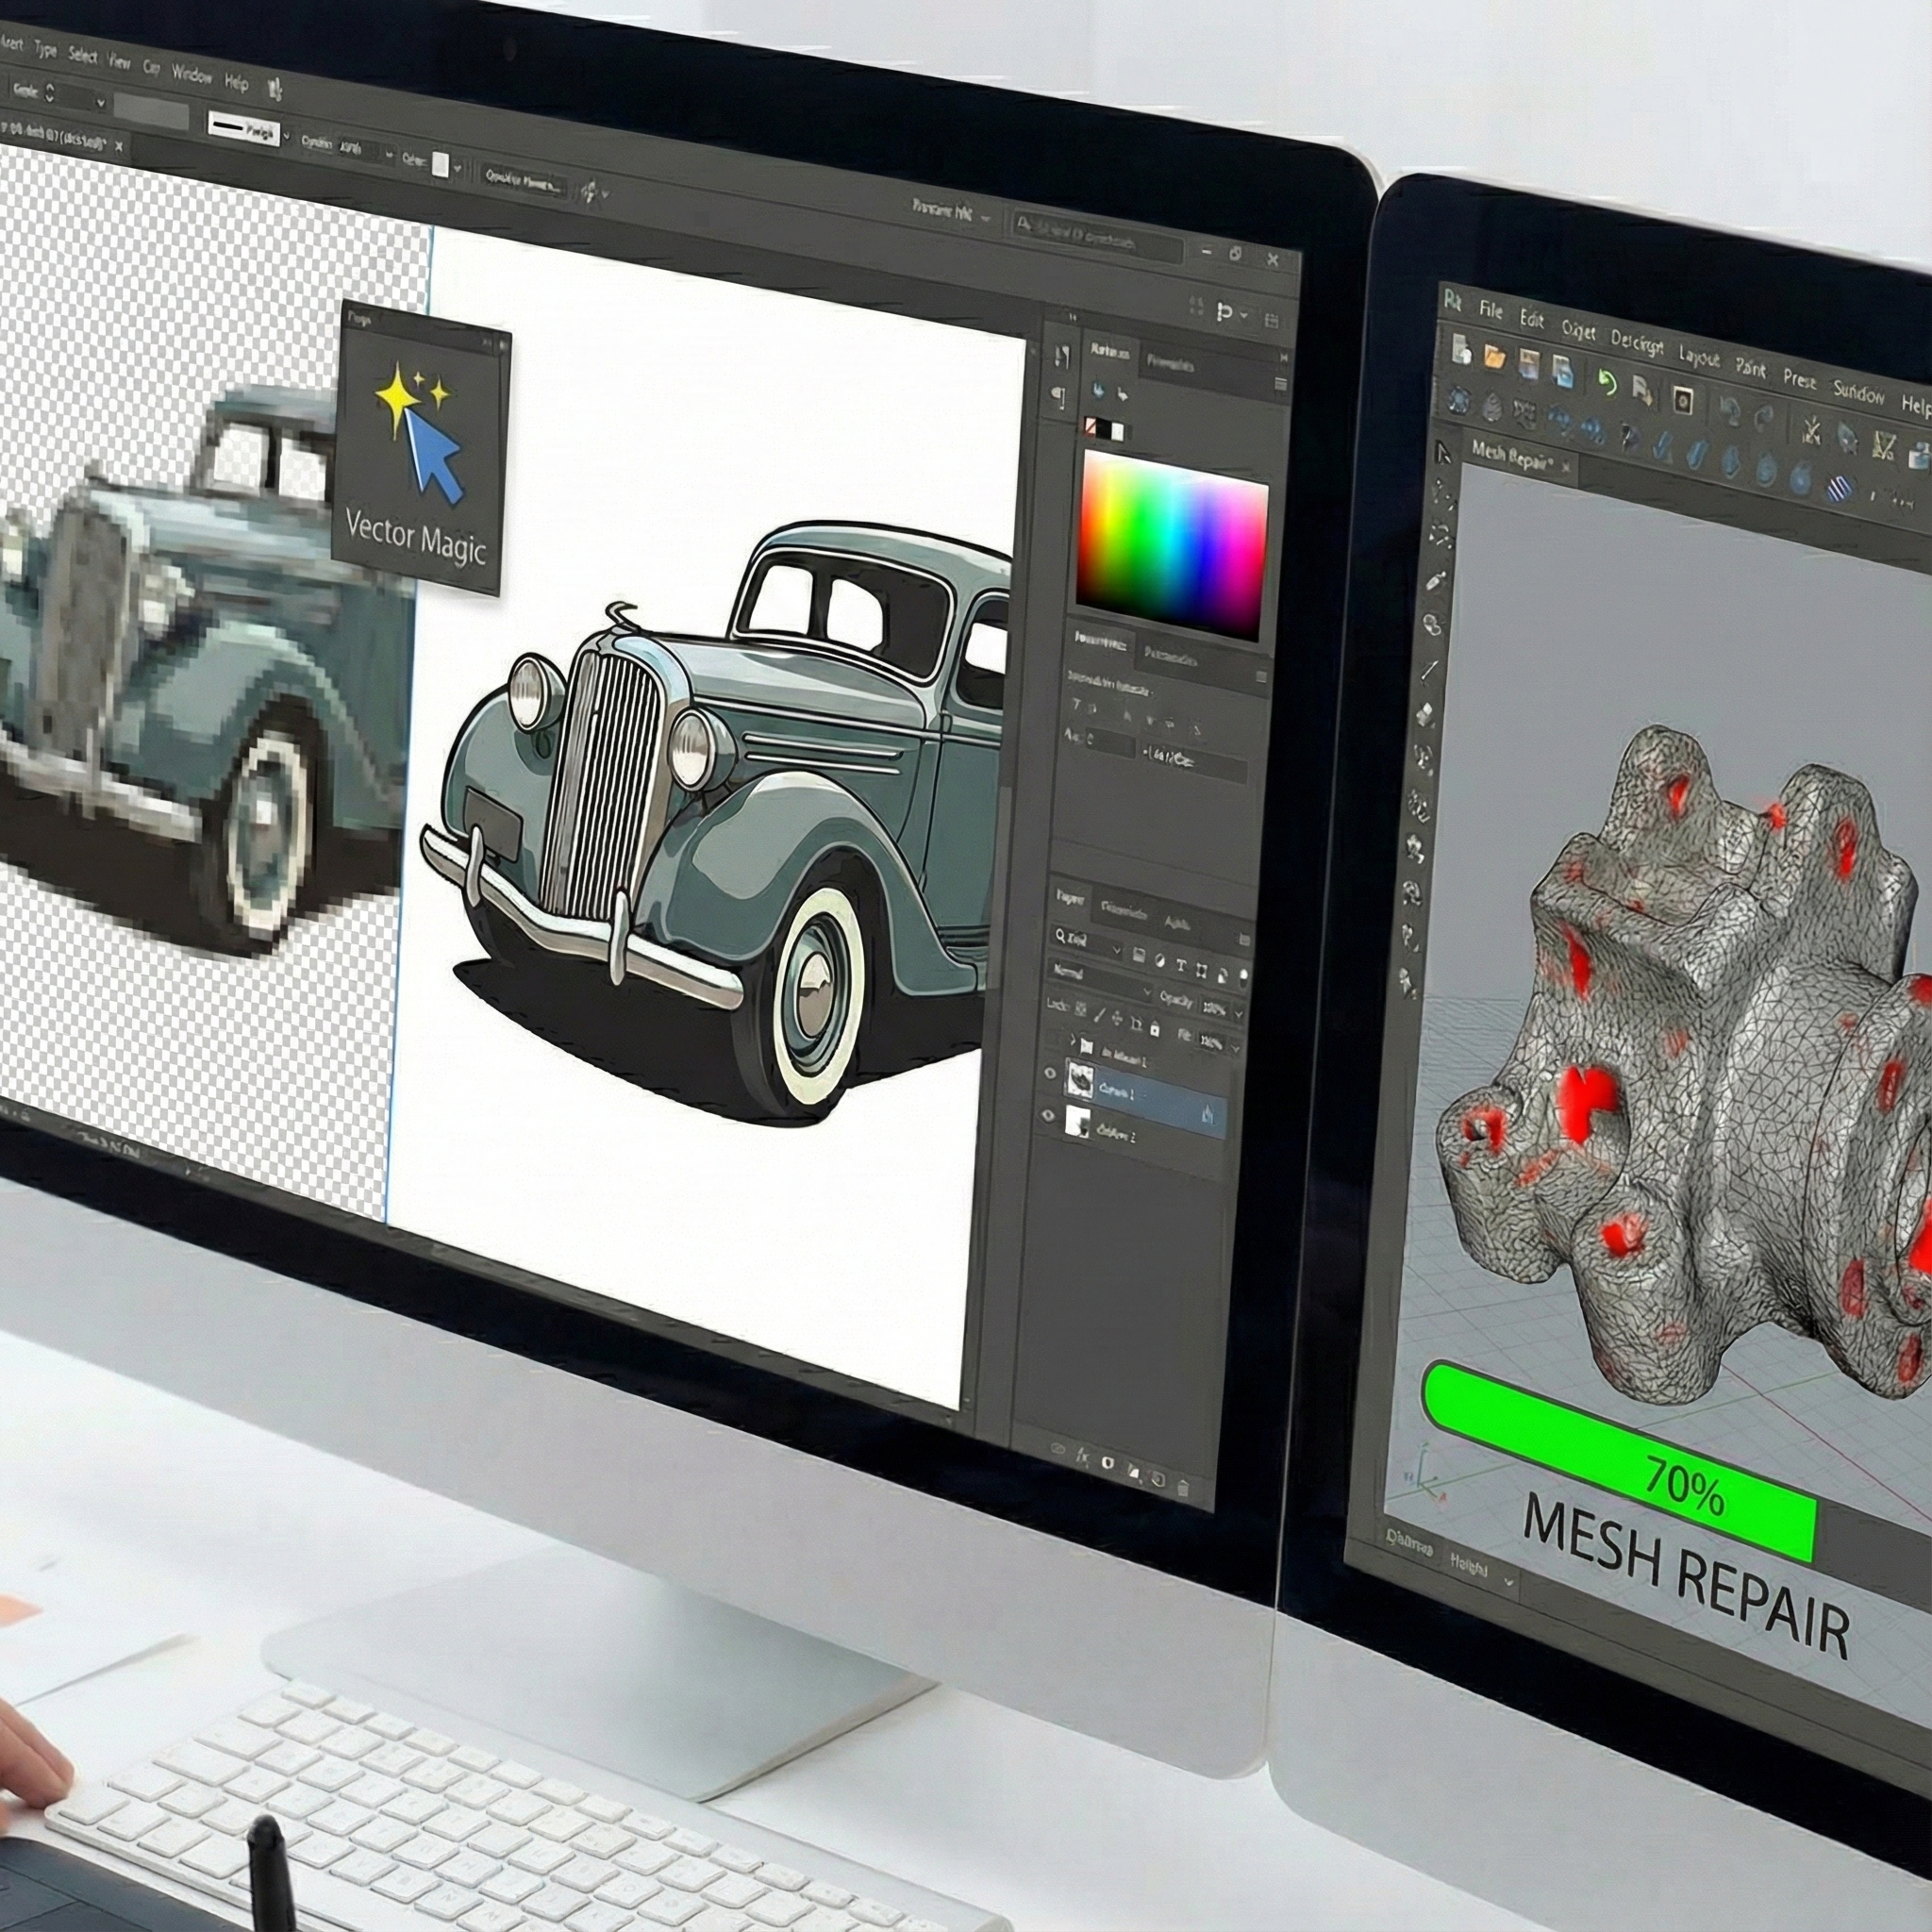Open the color panel flyout menu icon
Image resolution: width=1932 pixels, height=1932 pixels.
[x=1281, y=384]
